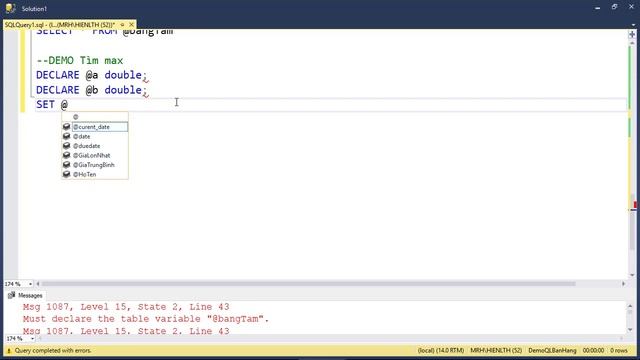Click the '--DEMO Tìm max' comment line
Image resolution: width=640 pixels, height=360 pixels.
pos(80,60)
